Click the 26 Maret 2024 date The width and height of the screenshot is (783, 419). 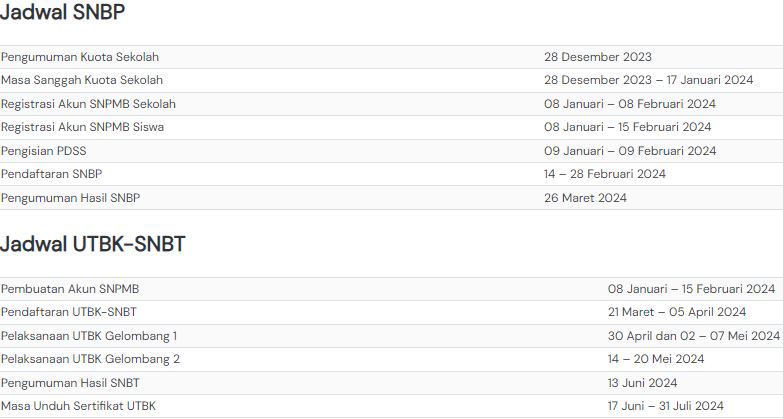(x=586, y=198)
